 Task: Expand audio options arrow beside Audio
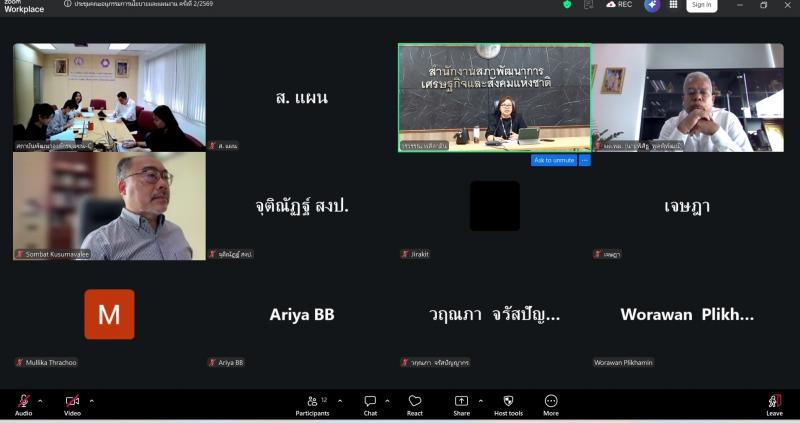[40, 401]
